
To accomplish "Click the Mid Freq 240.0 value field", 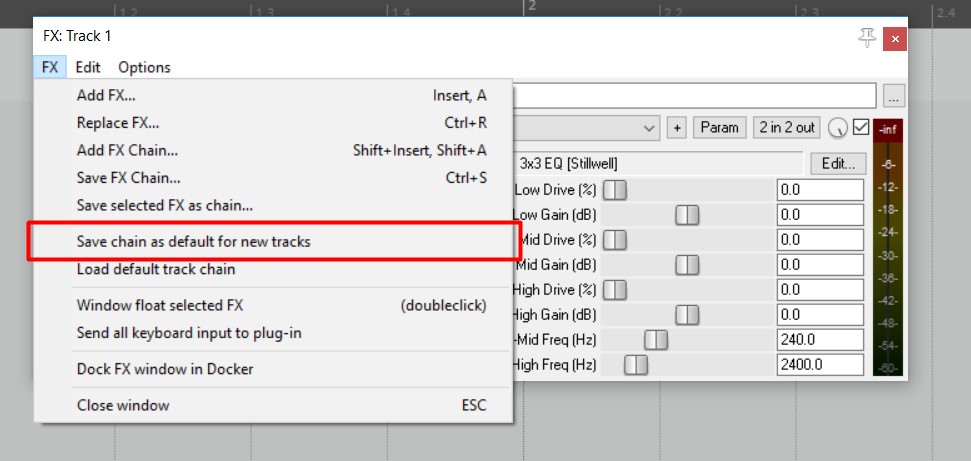I will 820,340.
